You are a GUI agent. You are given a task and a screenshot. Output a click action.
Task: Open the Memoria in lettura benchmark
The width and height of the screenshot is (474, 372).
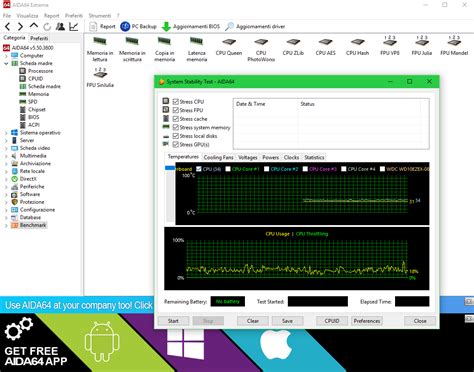pyautogui.click(x=100, y=49)
